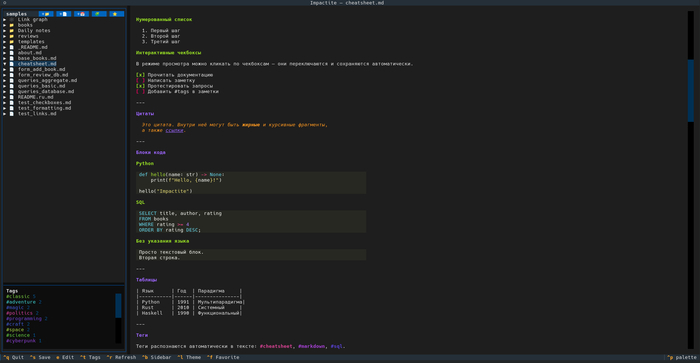Click Favorite in the footer bar

[223, 357]
